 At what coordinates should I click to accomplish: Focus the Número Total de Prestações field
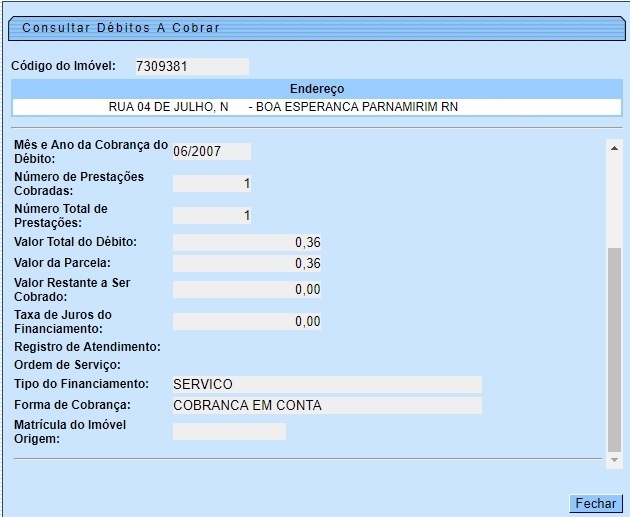coord(211,215)
